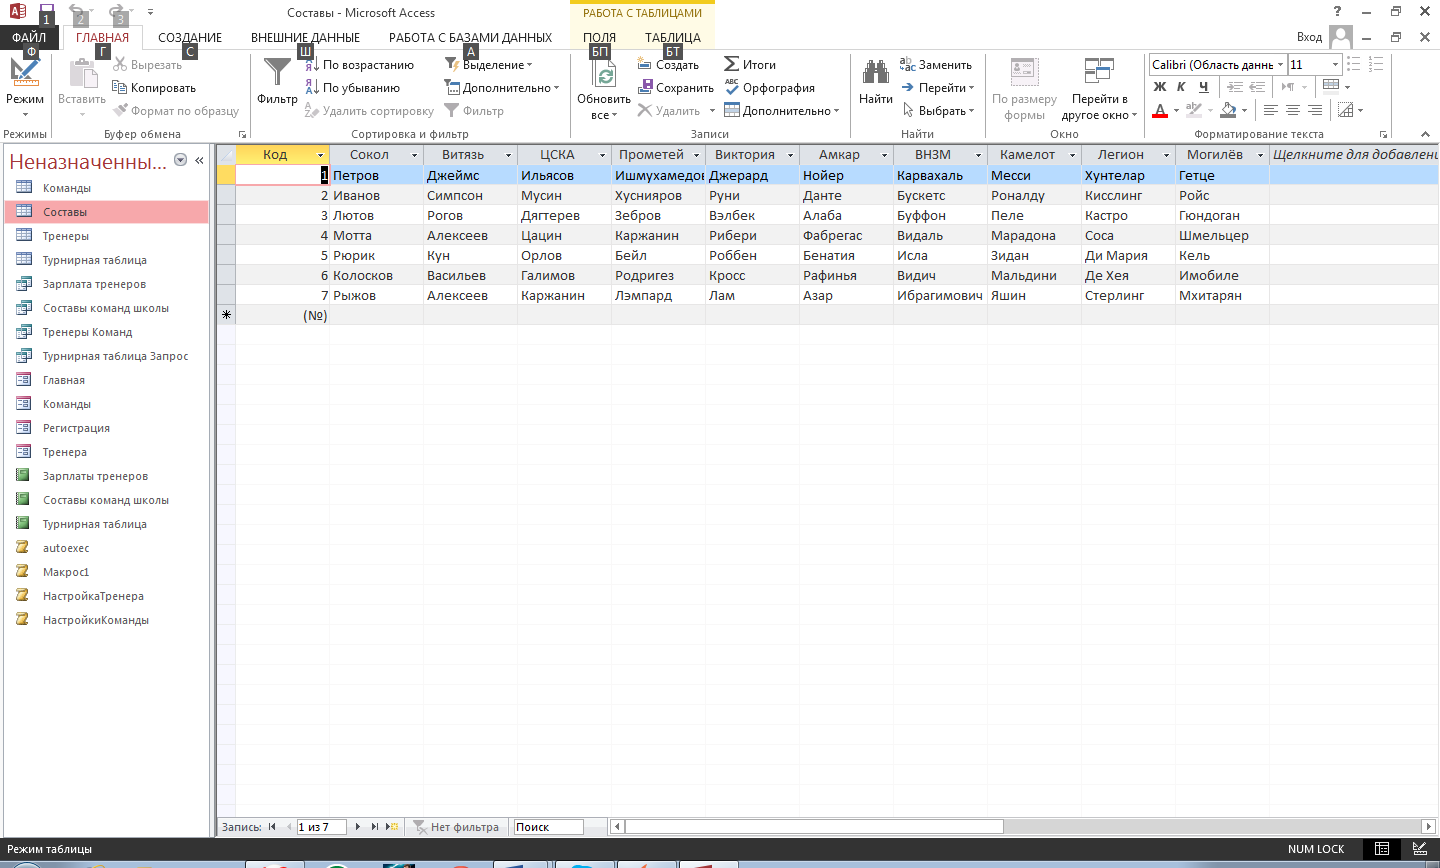Open Найти binoculars search

876,82
